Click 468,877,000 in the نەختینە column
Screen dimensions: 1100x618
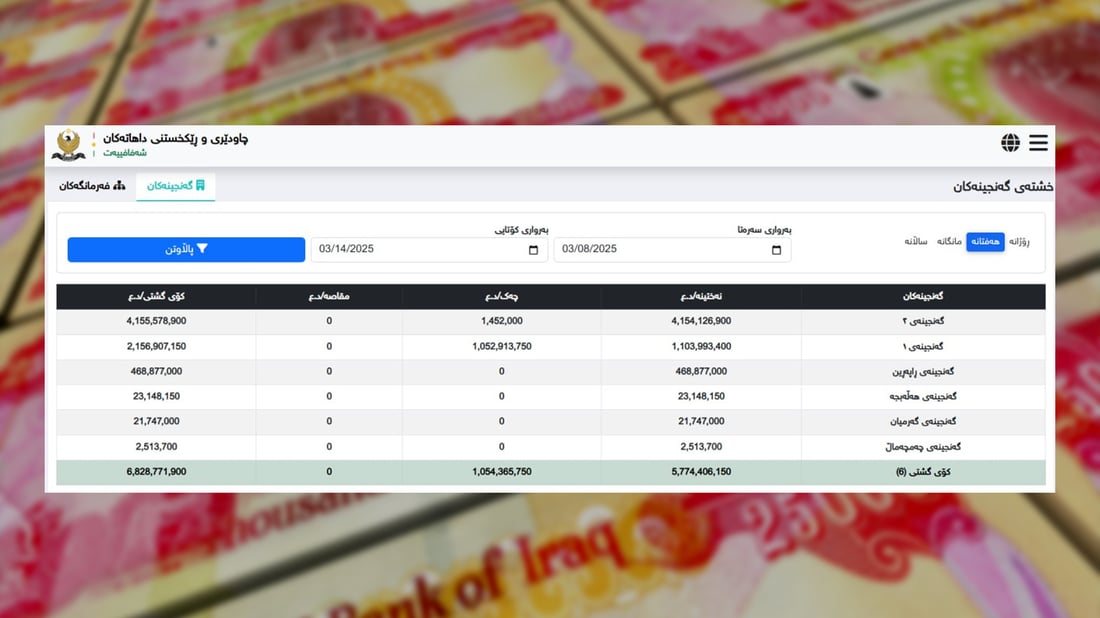click(x=701, y=371)
